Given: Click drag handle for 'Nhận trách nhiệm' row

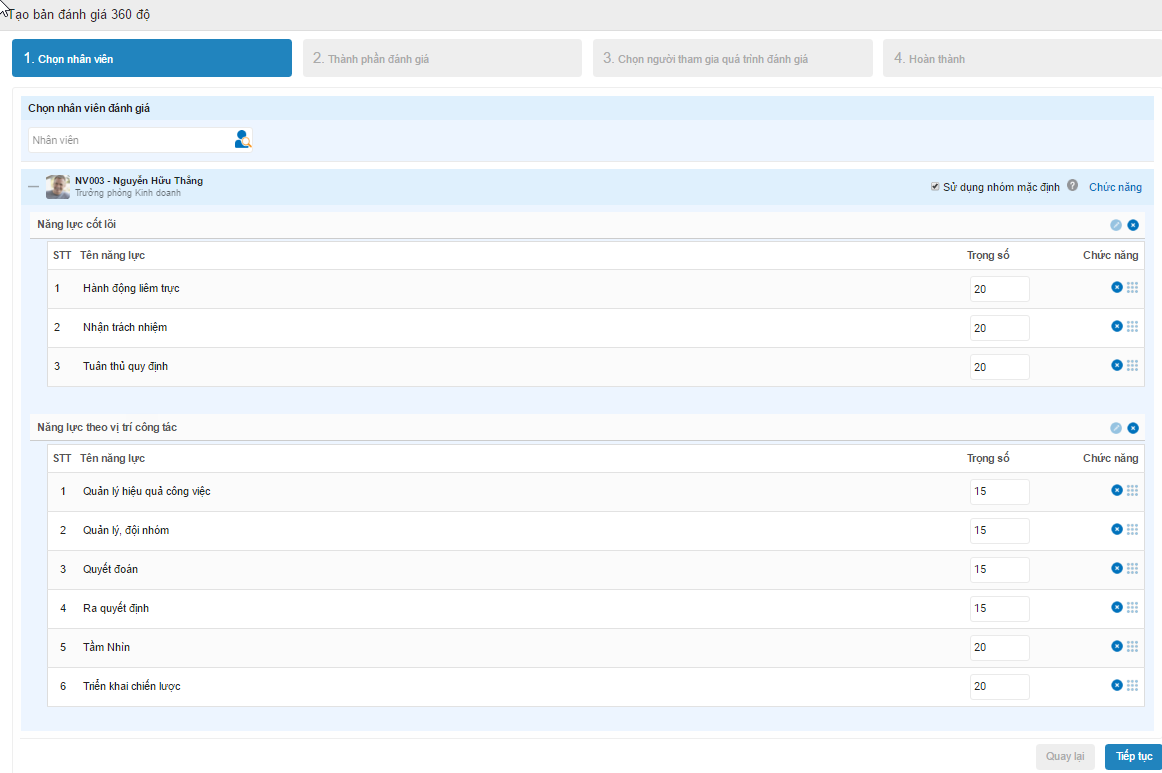Looking at the screenshot, I should [1133, 327].
